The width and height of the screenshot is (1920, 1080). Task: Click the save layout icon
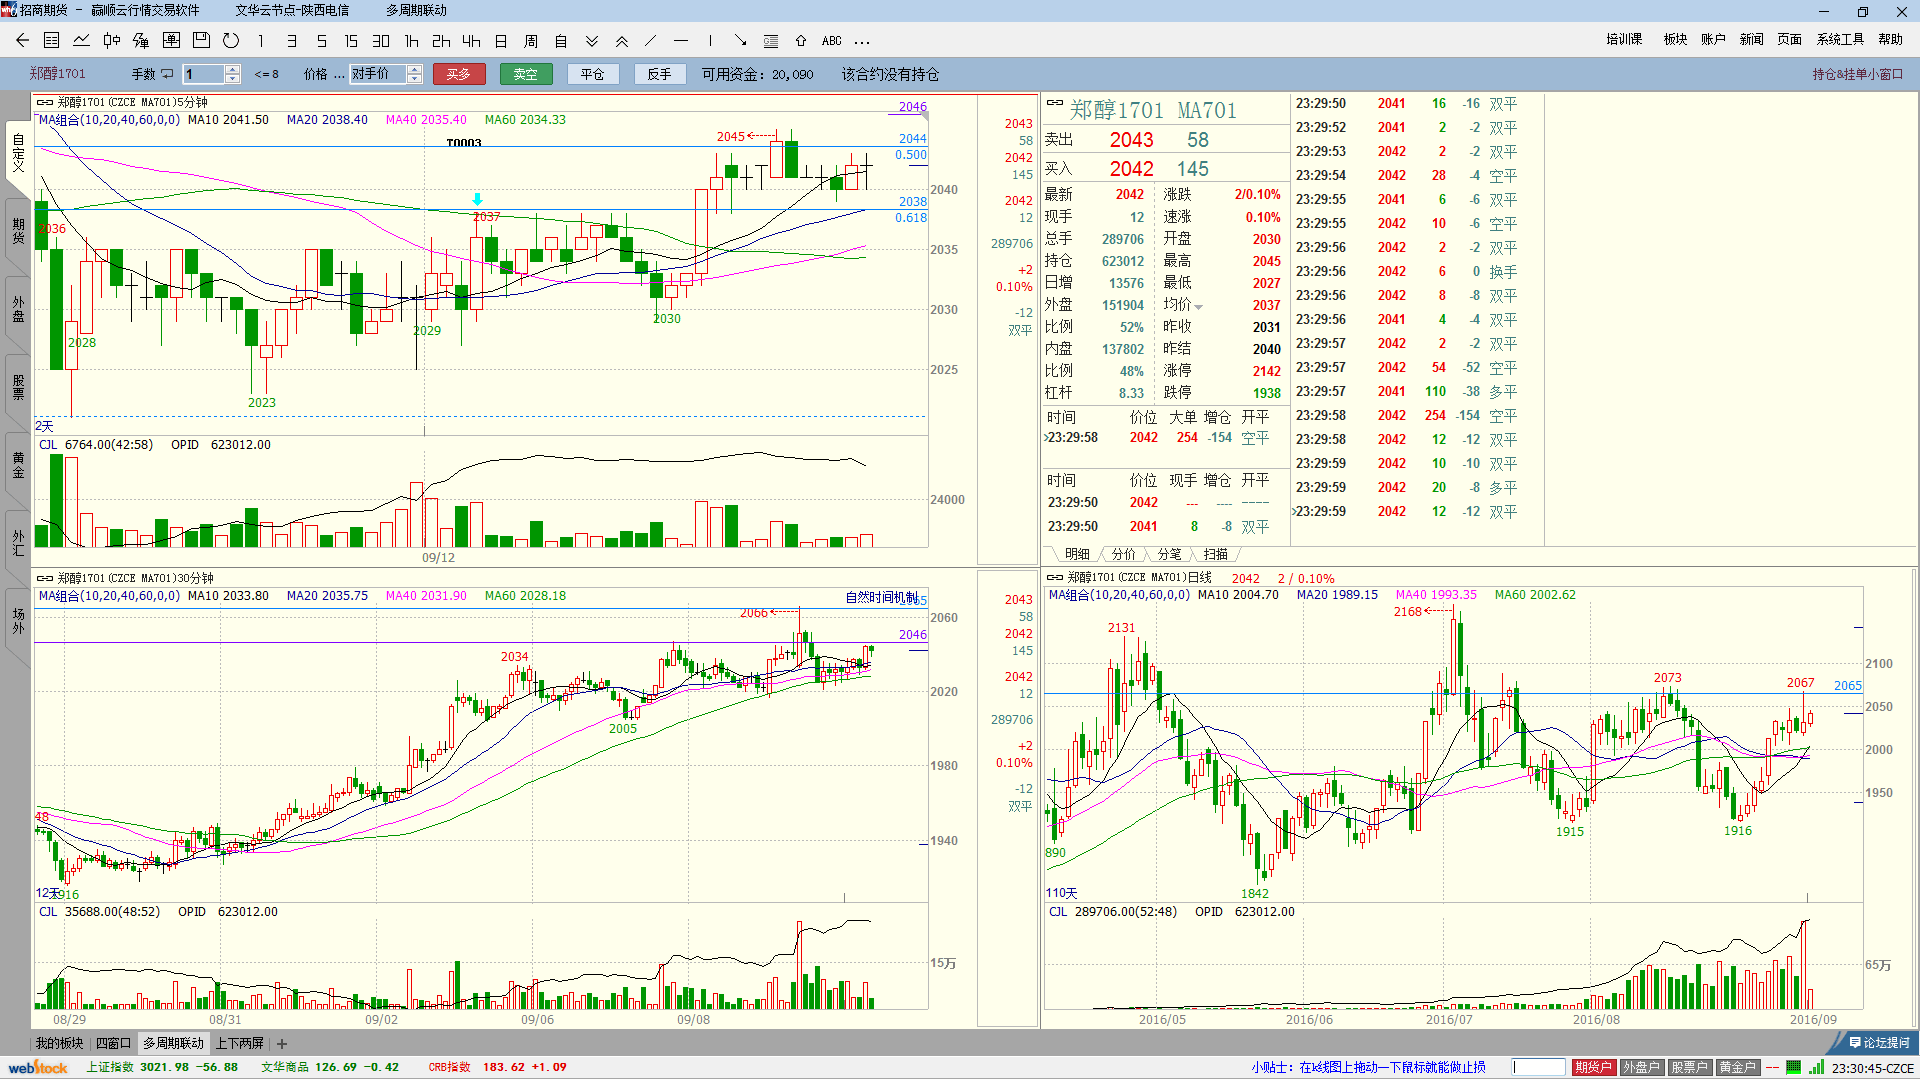[201, 41]
